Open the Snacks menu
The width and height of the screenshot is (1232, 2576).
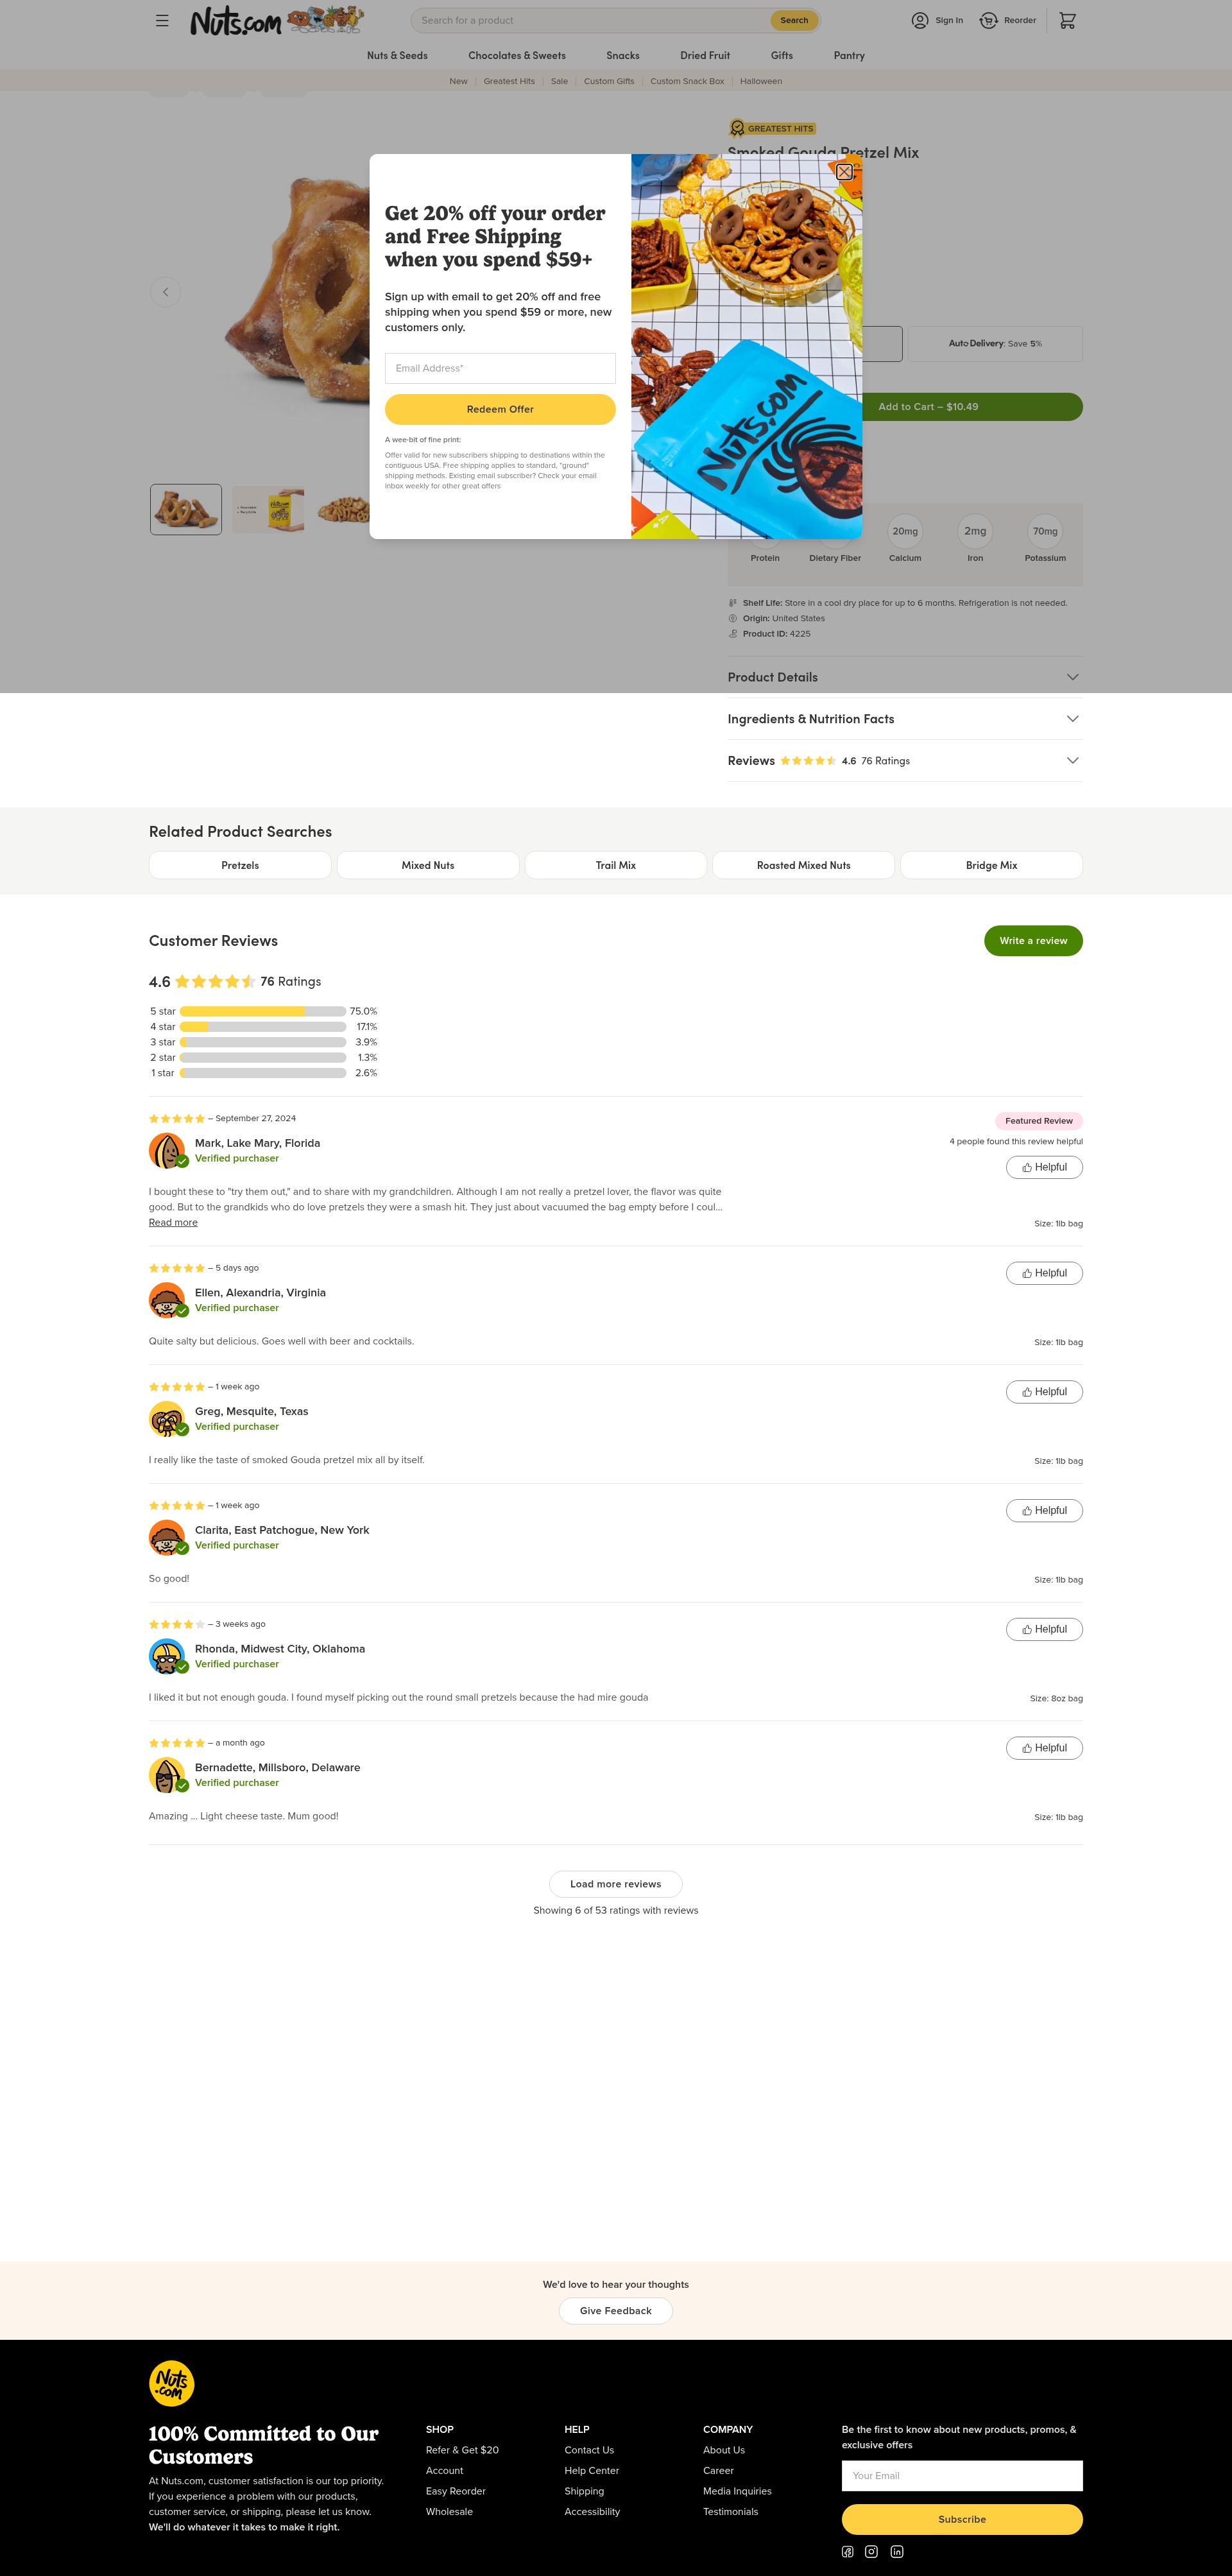coord(623,56)
